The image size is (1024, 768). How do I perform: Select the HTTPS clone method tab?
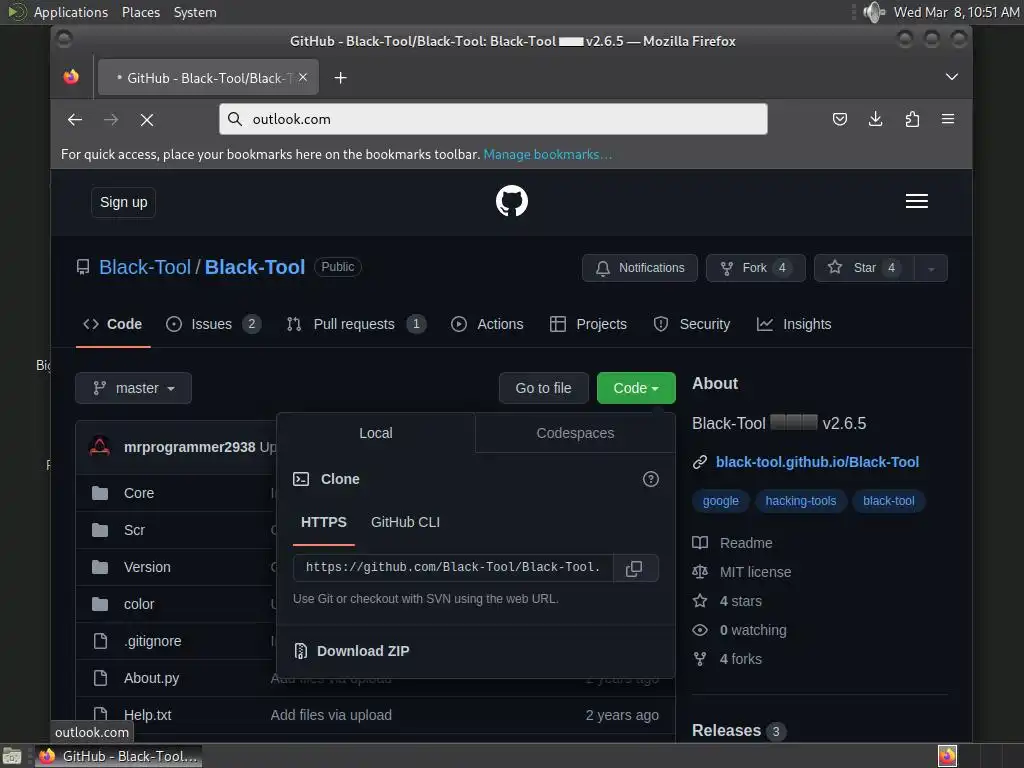coord(324,522)
